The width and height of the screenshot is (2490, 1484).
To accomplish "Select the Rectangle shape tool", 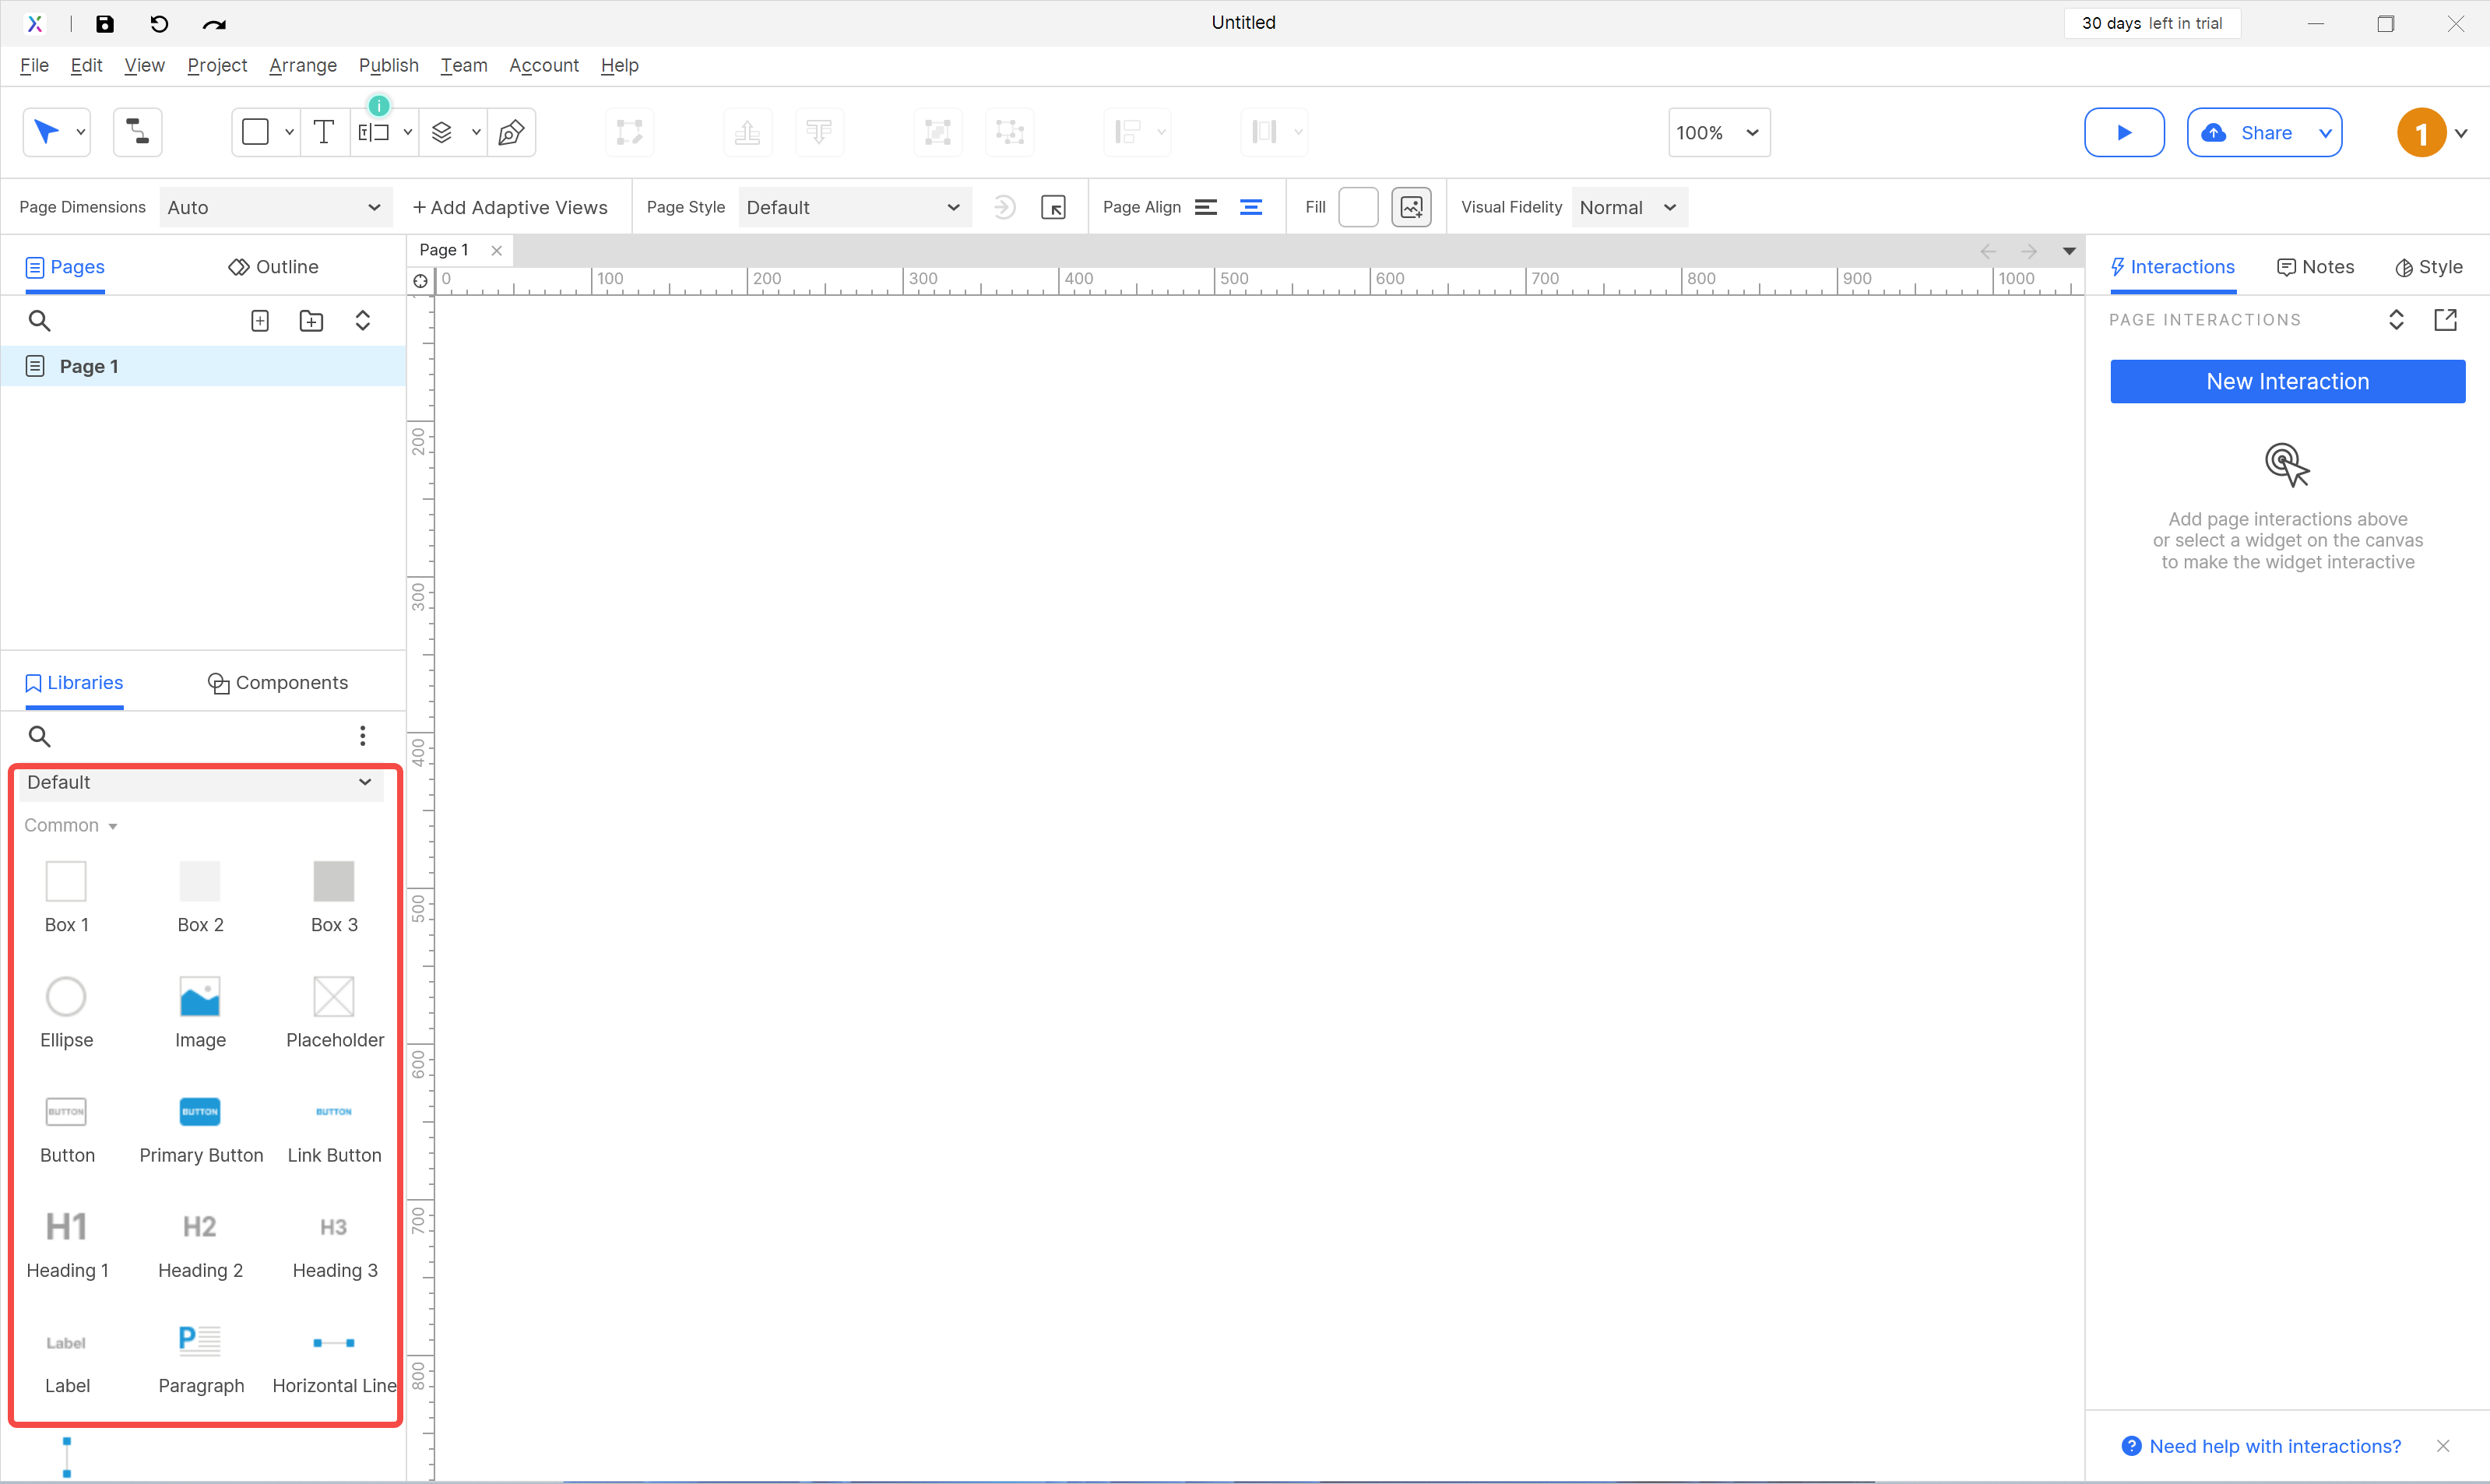I will point(256,132).
